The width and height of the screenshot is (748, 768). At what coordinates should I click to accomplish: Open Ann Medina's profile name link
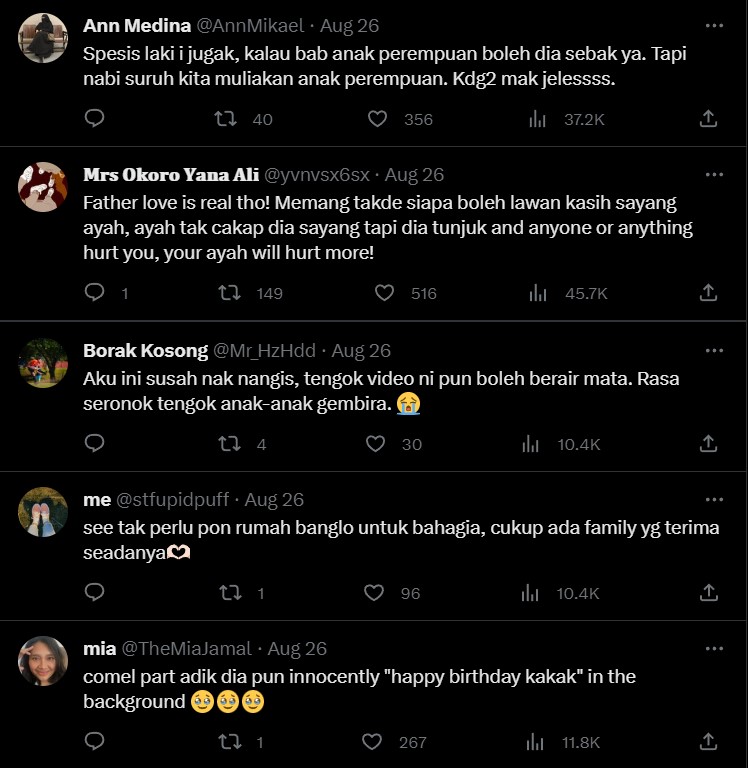click(x=137, y=26)
